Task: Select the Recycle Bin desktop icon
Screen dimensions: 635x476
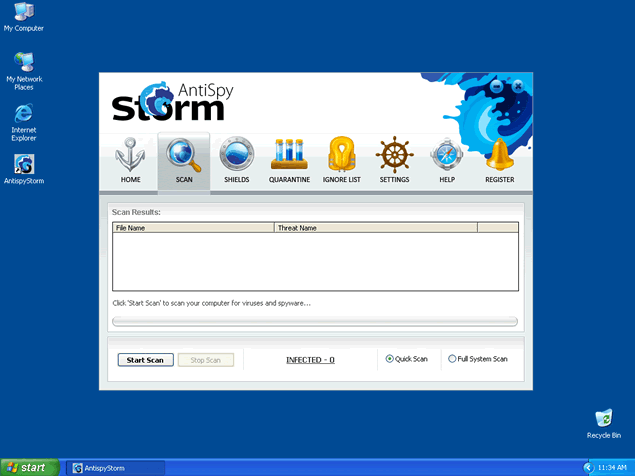Action: pos(603,420)
